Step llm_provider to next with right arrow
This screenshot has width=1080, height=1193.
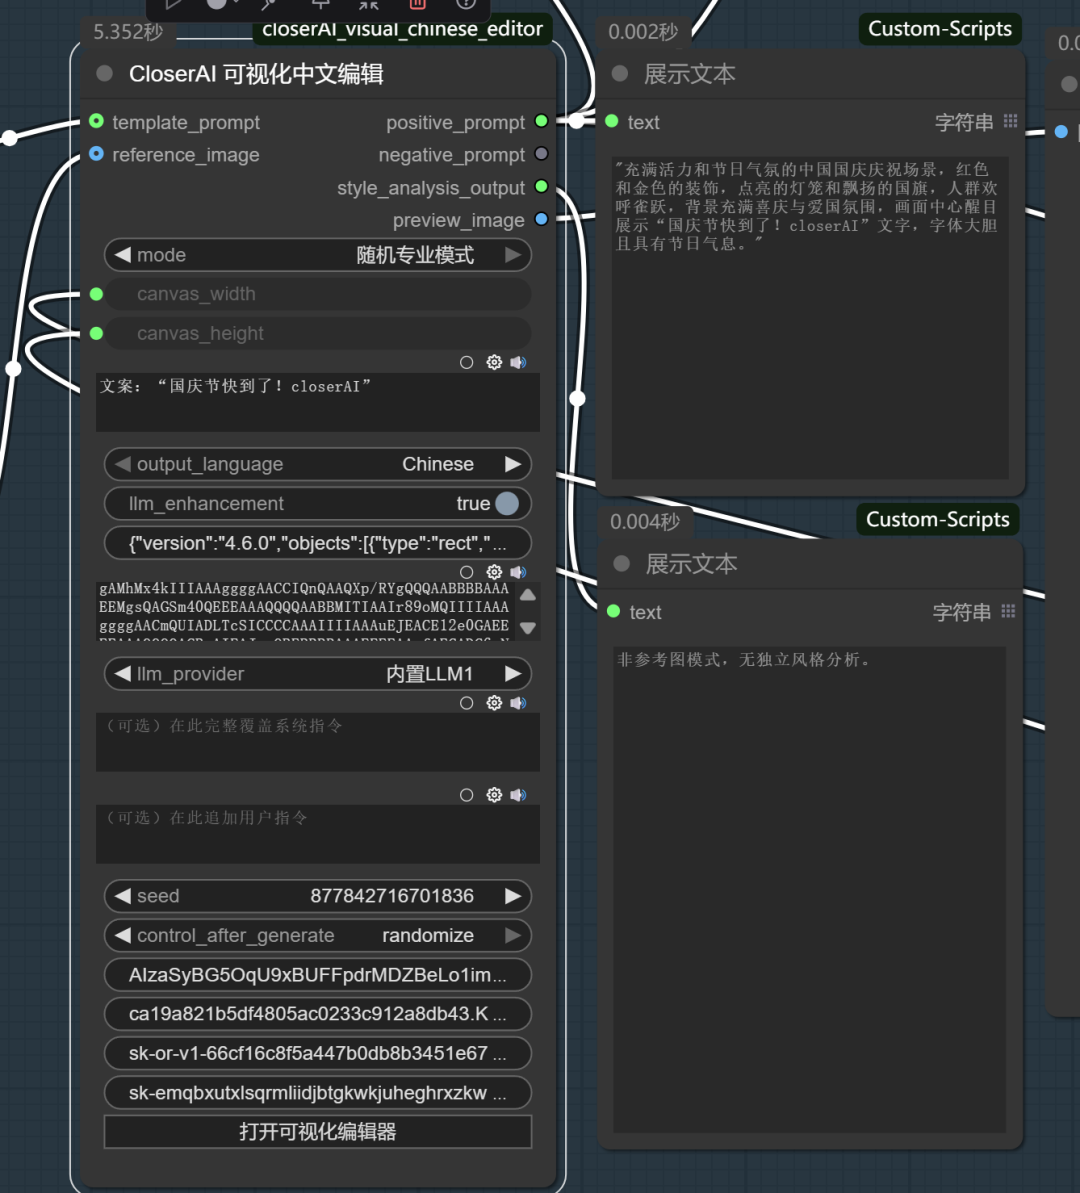(513, 674)
